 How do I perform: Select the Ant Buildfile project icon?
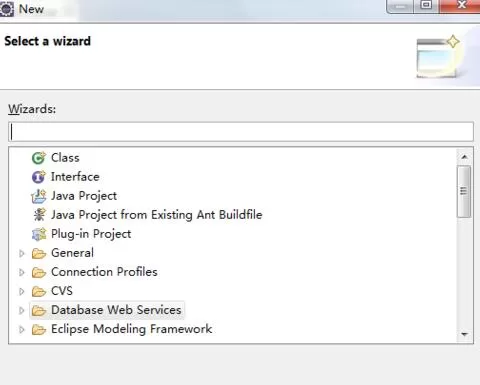click(x=39, y=215)
